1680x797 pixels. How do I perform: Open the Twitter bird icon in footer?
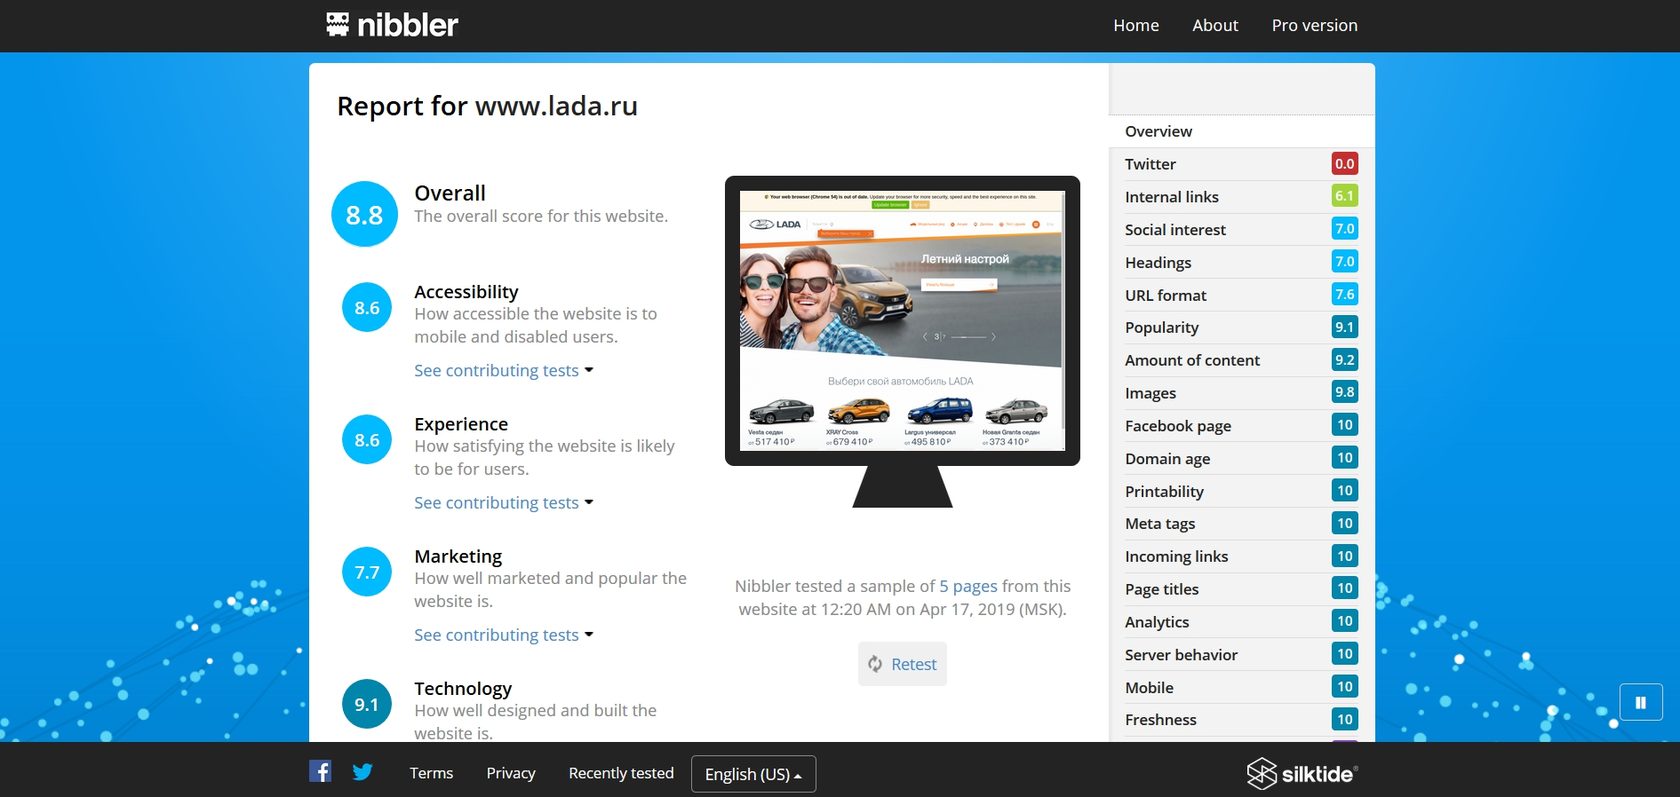click(362, 771)
